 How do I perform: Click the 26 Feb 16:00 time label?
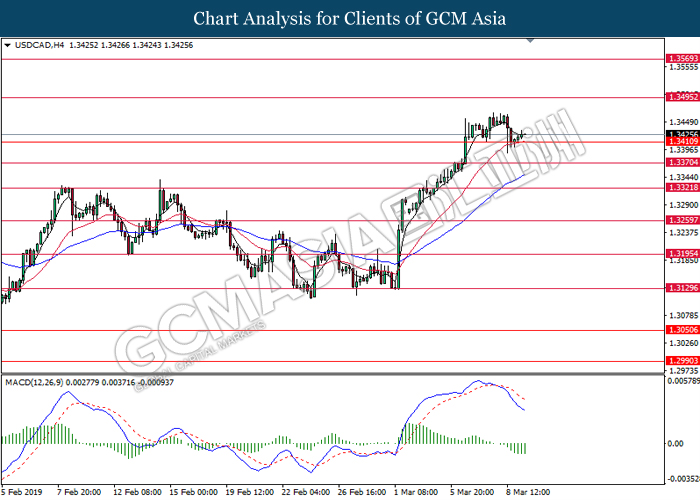362,492
